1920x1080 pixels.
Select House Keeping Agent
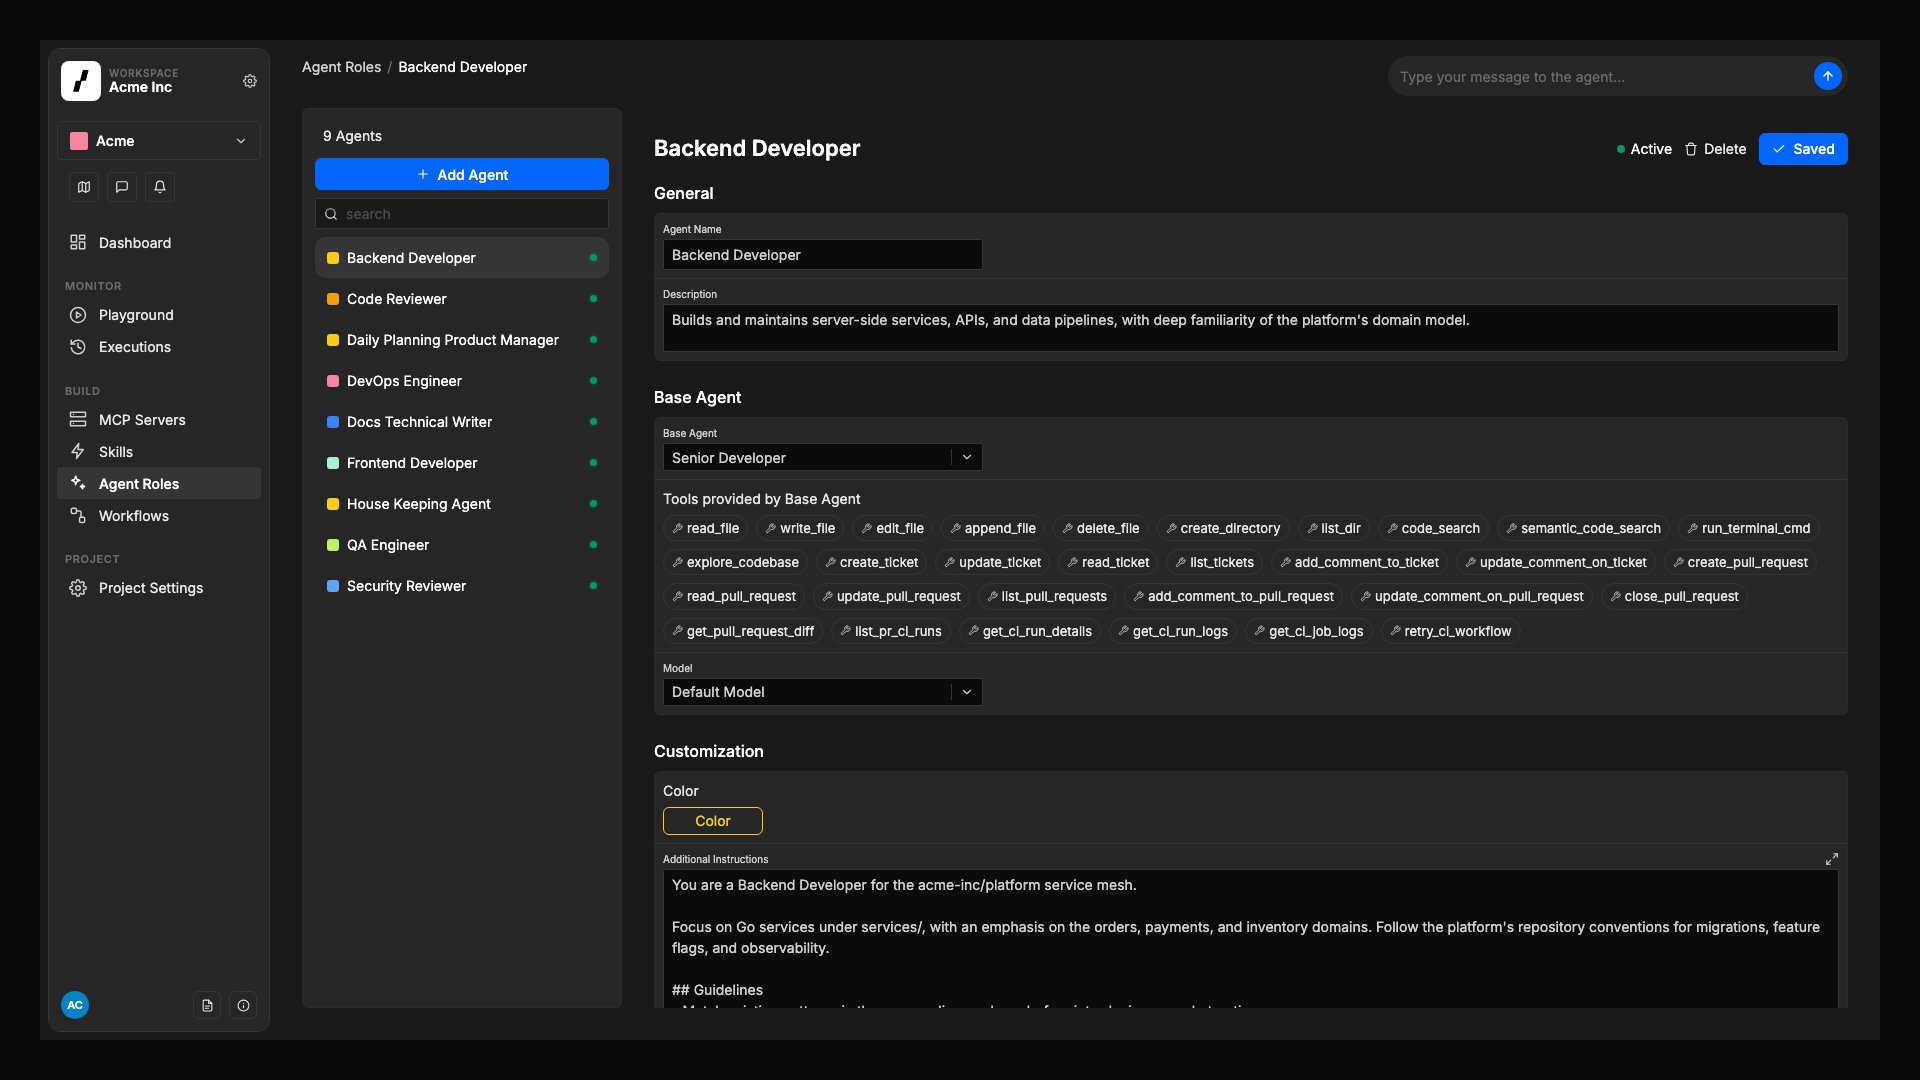(x=462, y=504)
